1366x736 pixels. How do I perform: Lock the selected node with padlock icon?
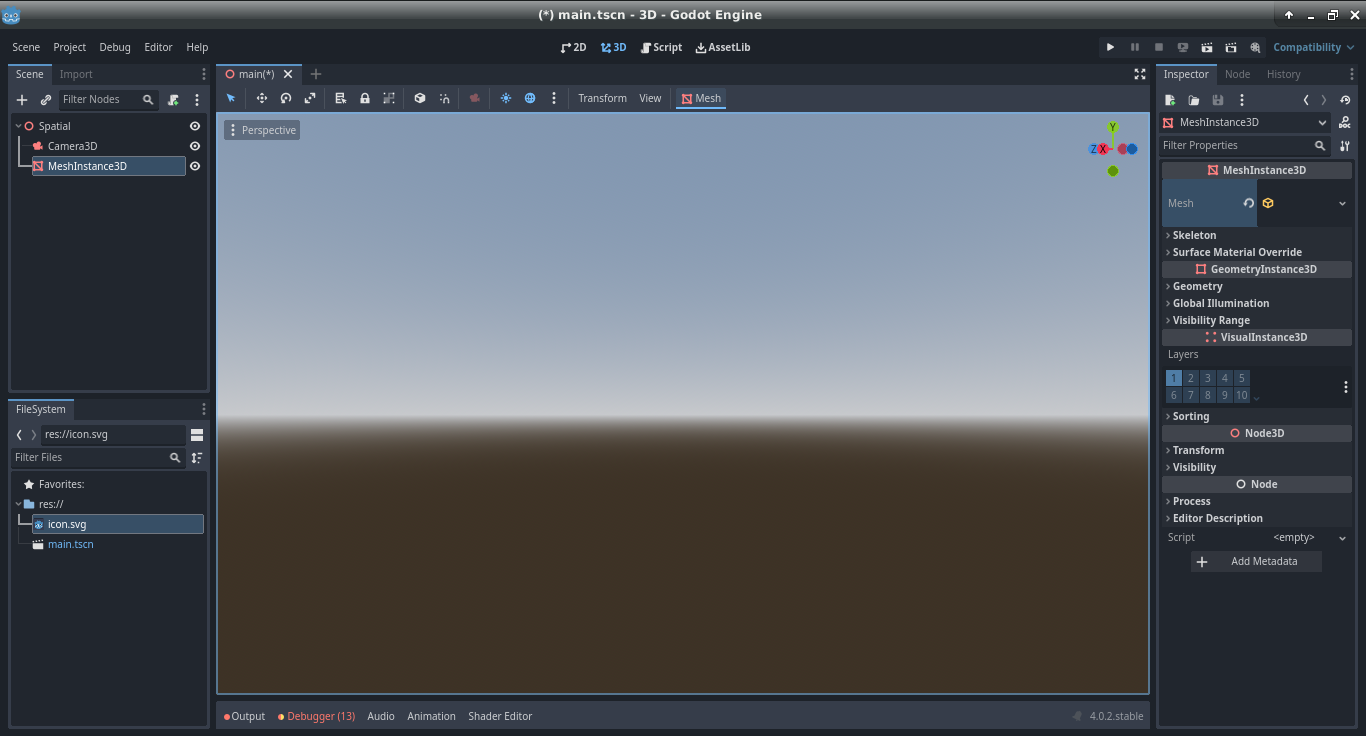[x=365, y=98]
